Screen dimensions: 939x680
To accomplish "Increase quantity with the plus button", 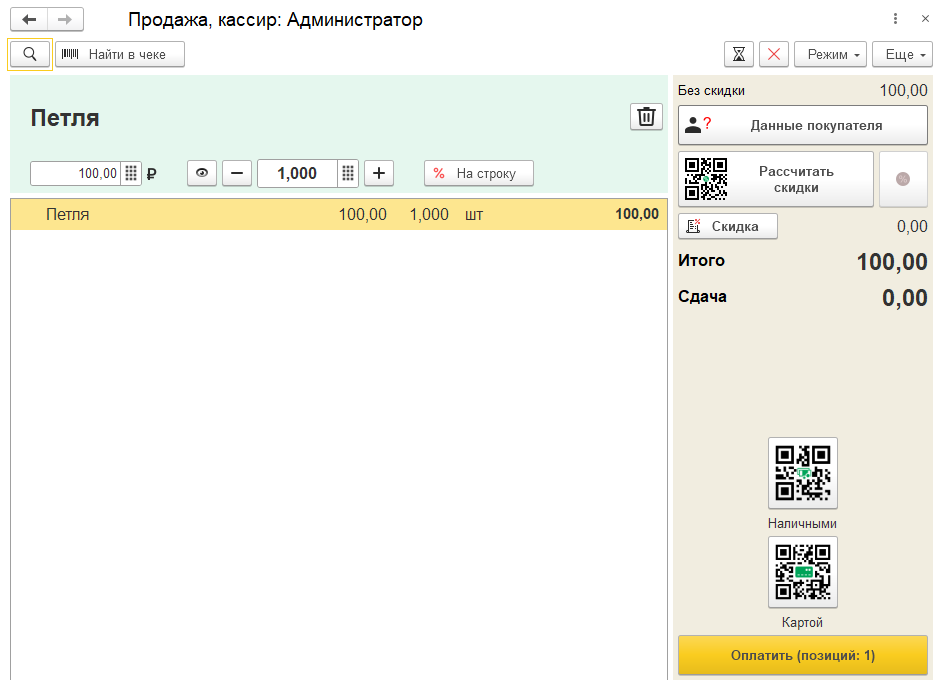I will (x=378, y=173).
